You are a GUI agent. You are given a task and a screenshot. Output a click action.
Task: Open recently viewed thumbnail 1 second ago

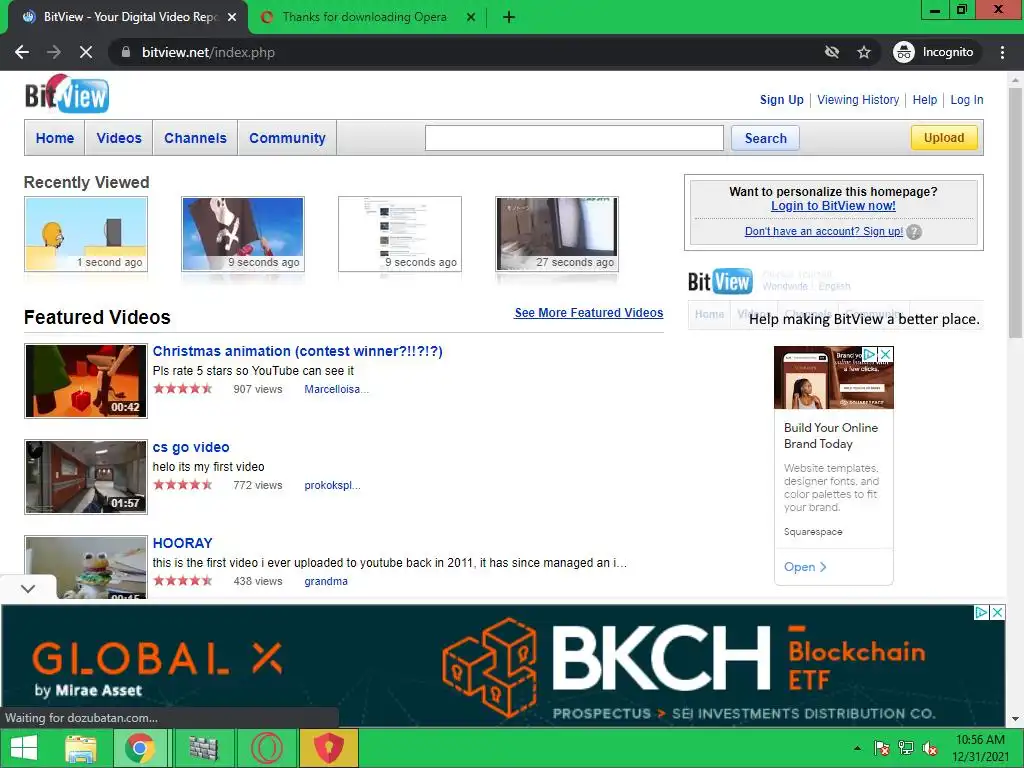pos(86,234)
